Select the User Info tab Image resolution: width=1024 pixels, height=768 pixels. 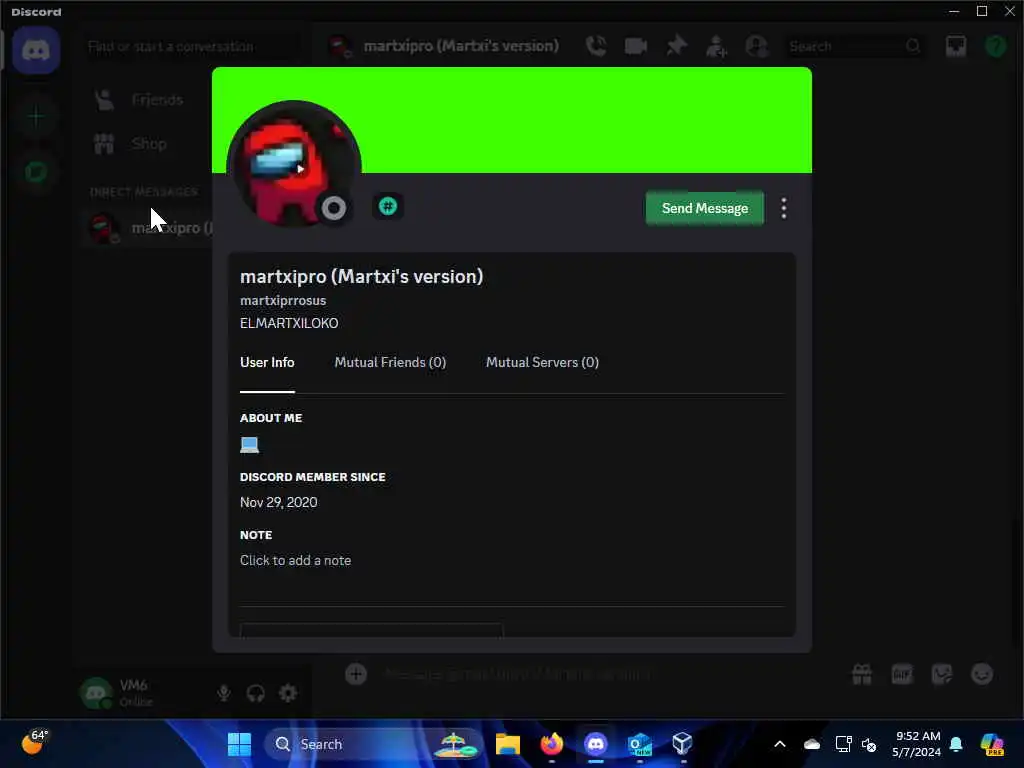pyautogui.click(x=267, y=362)
